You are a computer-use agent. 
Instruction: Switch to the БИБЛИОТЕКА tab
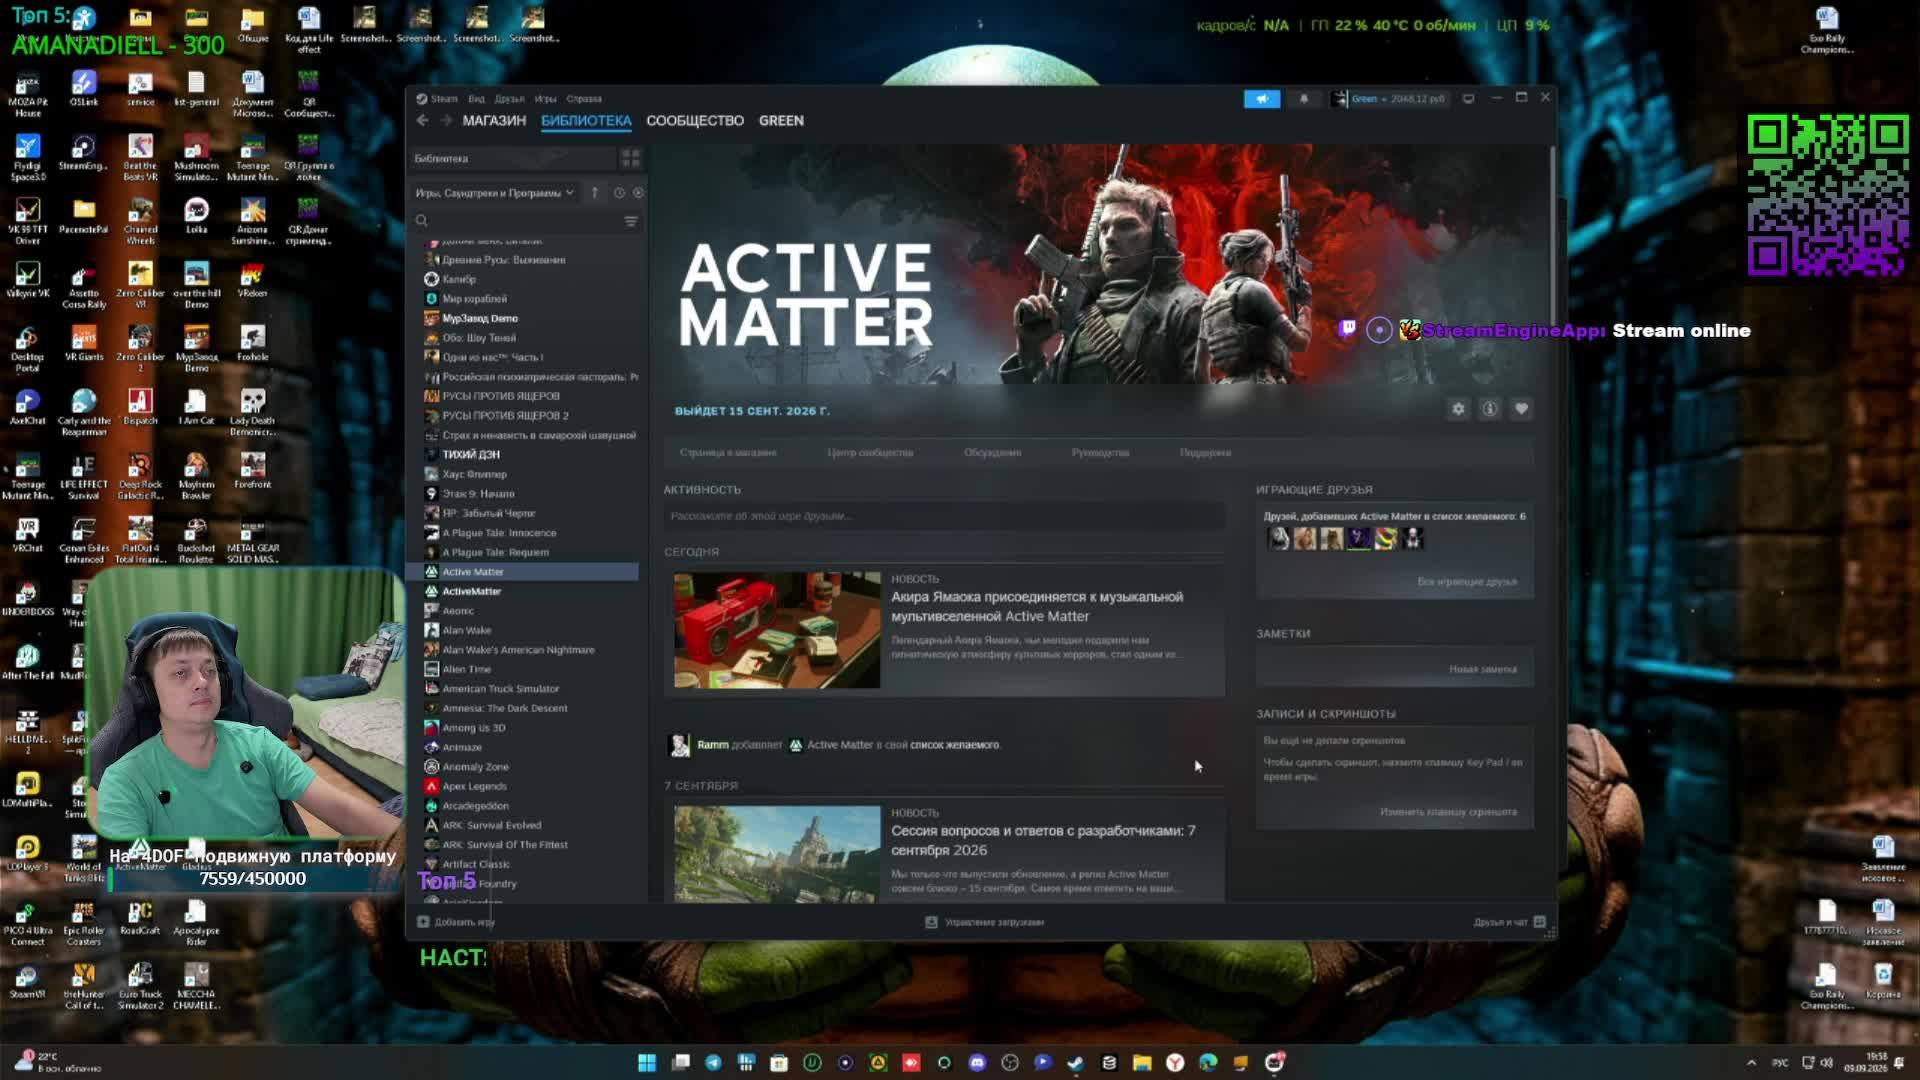(x=586, y=121)
